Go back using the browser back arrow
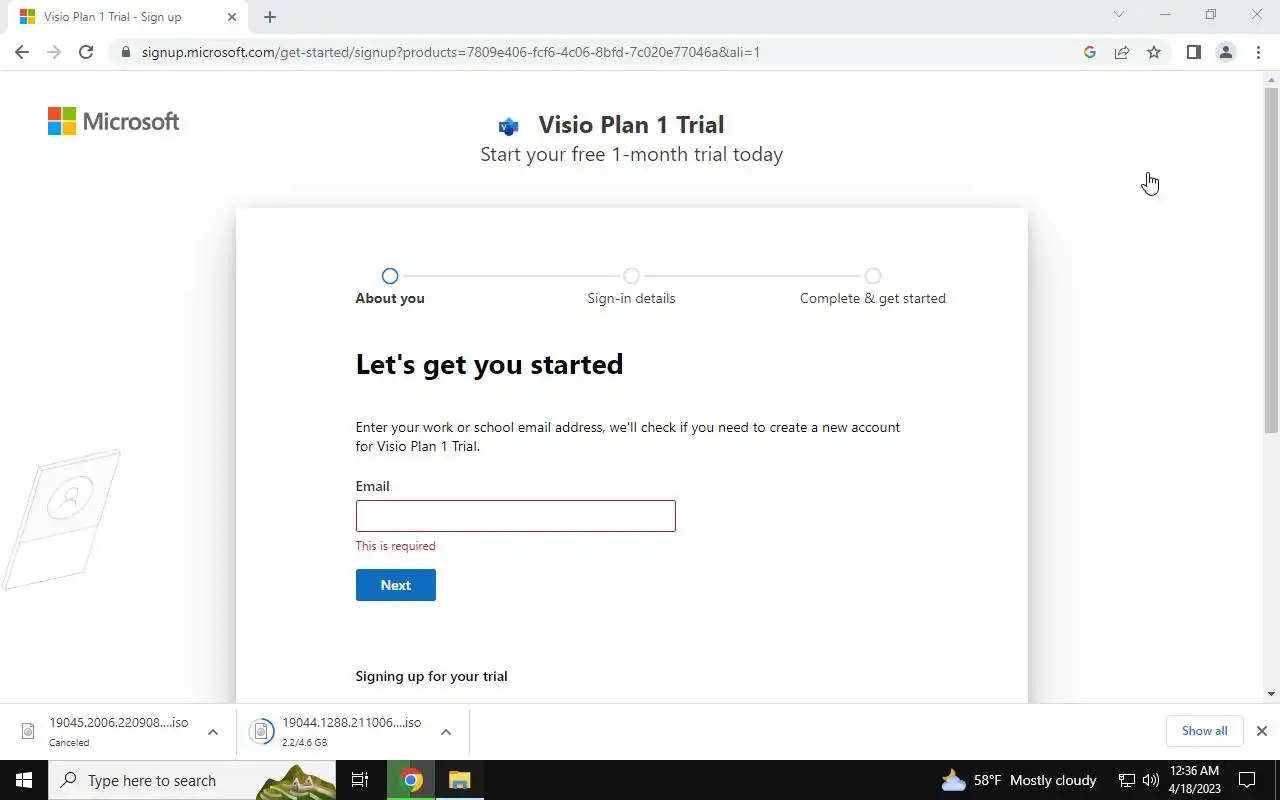The height and width of the screenshot is (800, 1280). tap(22, 52)
